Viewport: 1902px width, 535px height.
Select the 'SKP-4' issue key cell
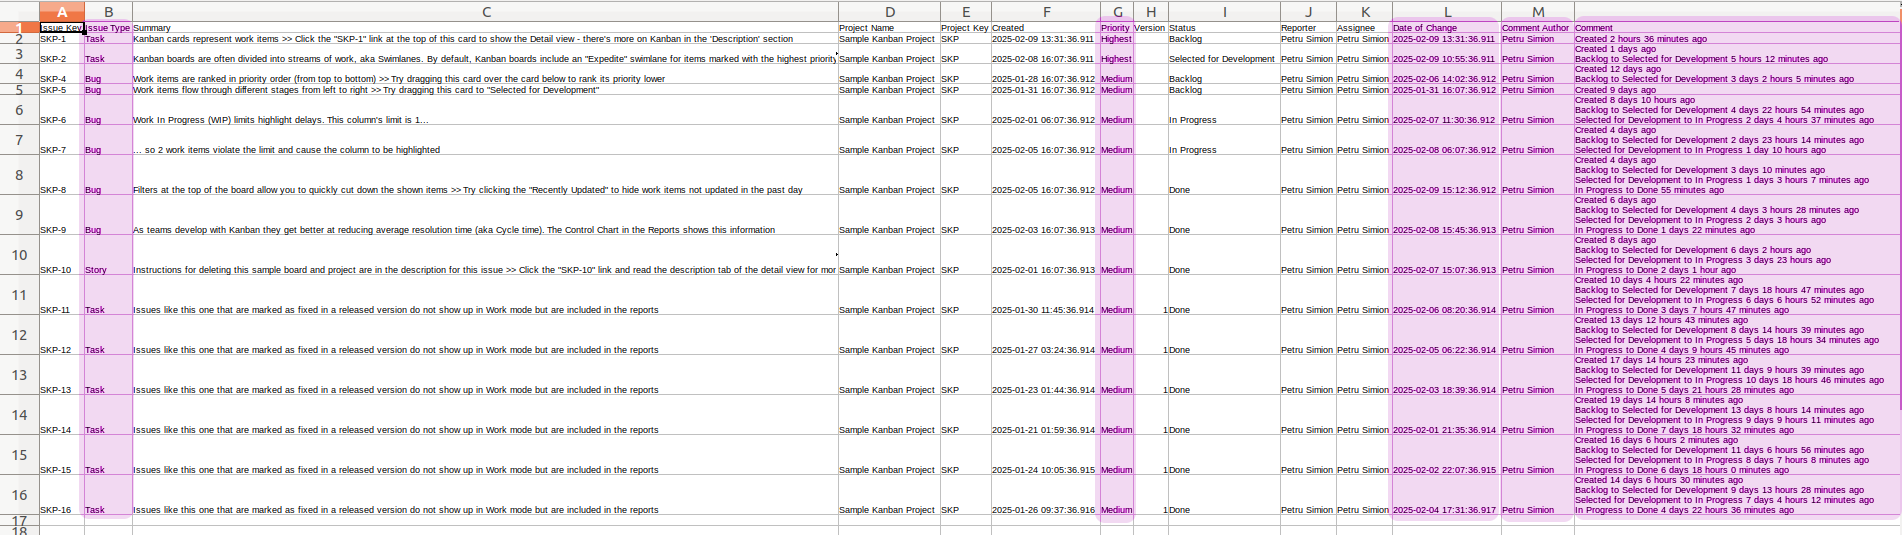(62, 75)
